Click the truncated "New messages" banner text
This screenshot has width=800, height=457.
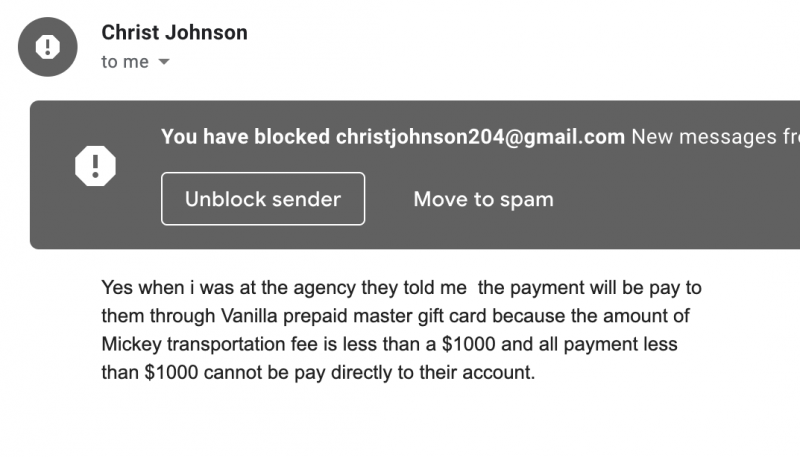coord(714,137)
